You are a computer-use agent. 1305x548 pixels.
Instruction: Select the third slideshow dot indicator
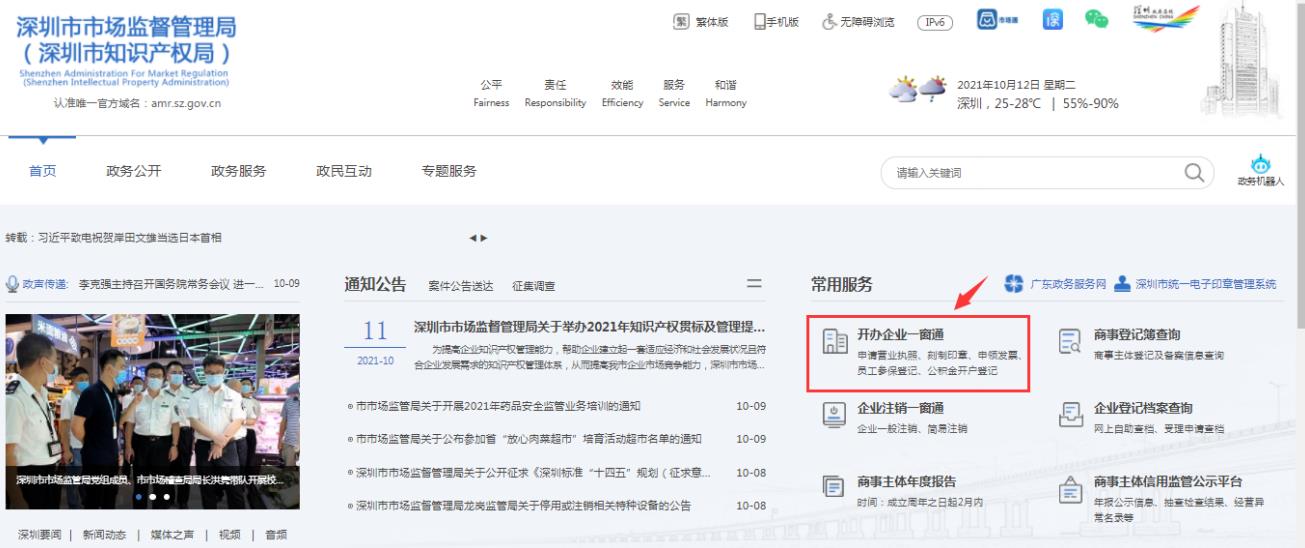[x=166, y=496]
